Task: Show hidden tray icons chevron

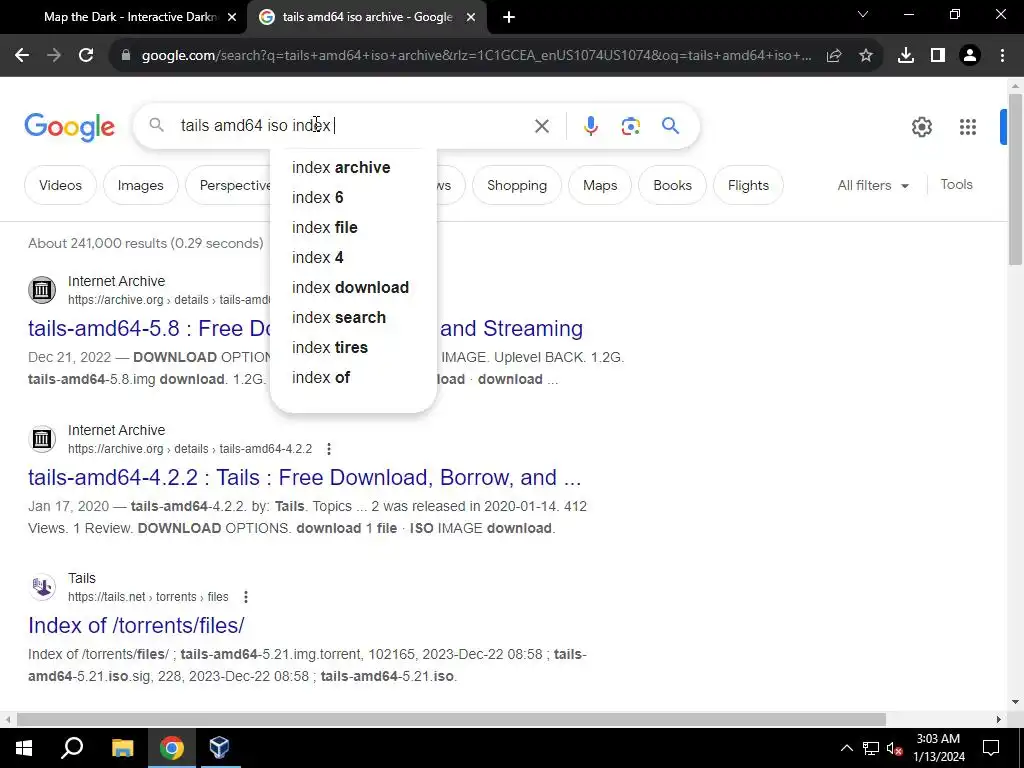Action: [x=846, y=748]
